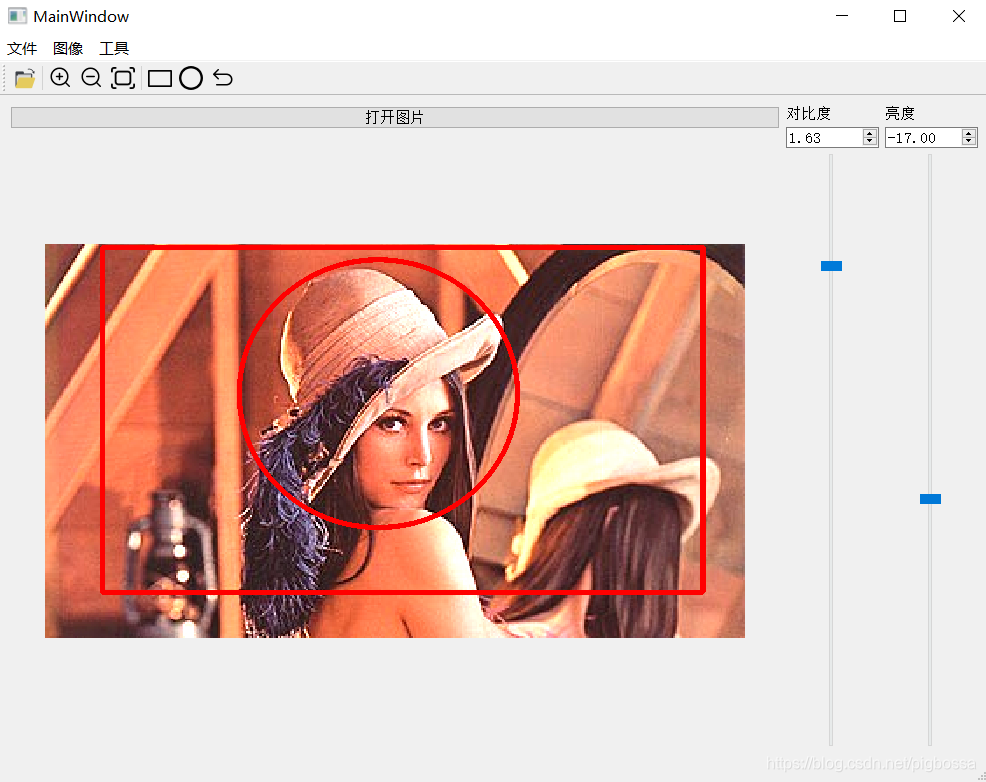Open the 图像 menu
This screenshot has width=986, height=782.
tap(68, 48)
